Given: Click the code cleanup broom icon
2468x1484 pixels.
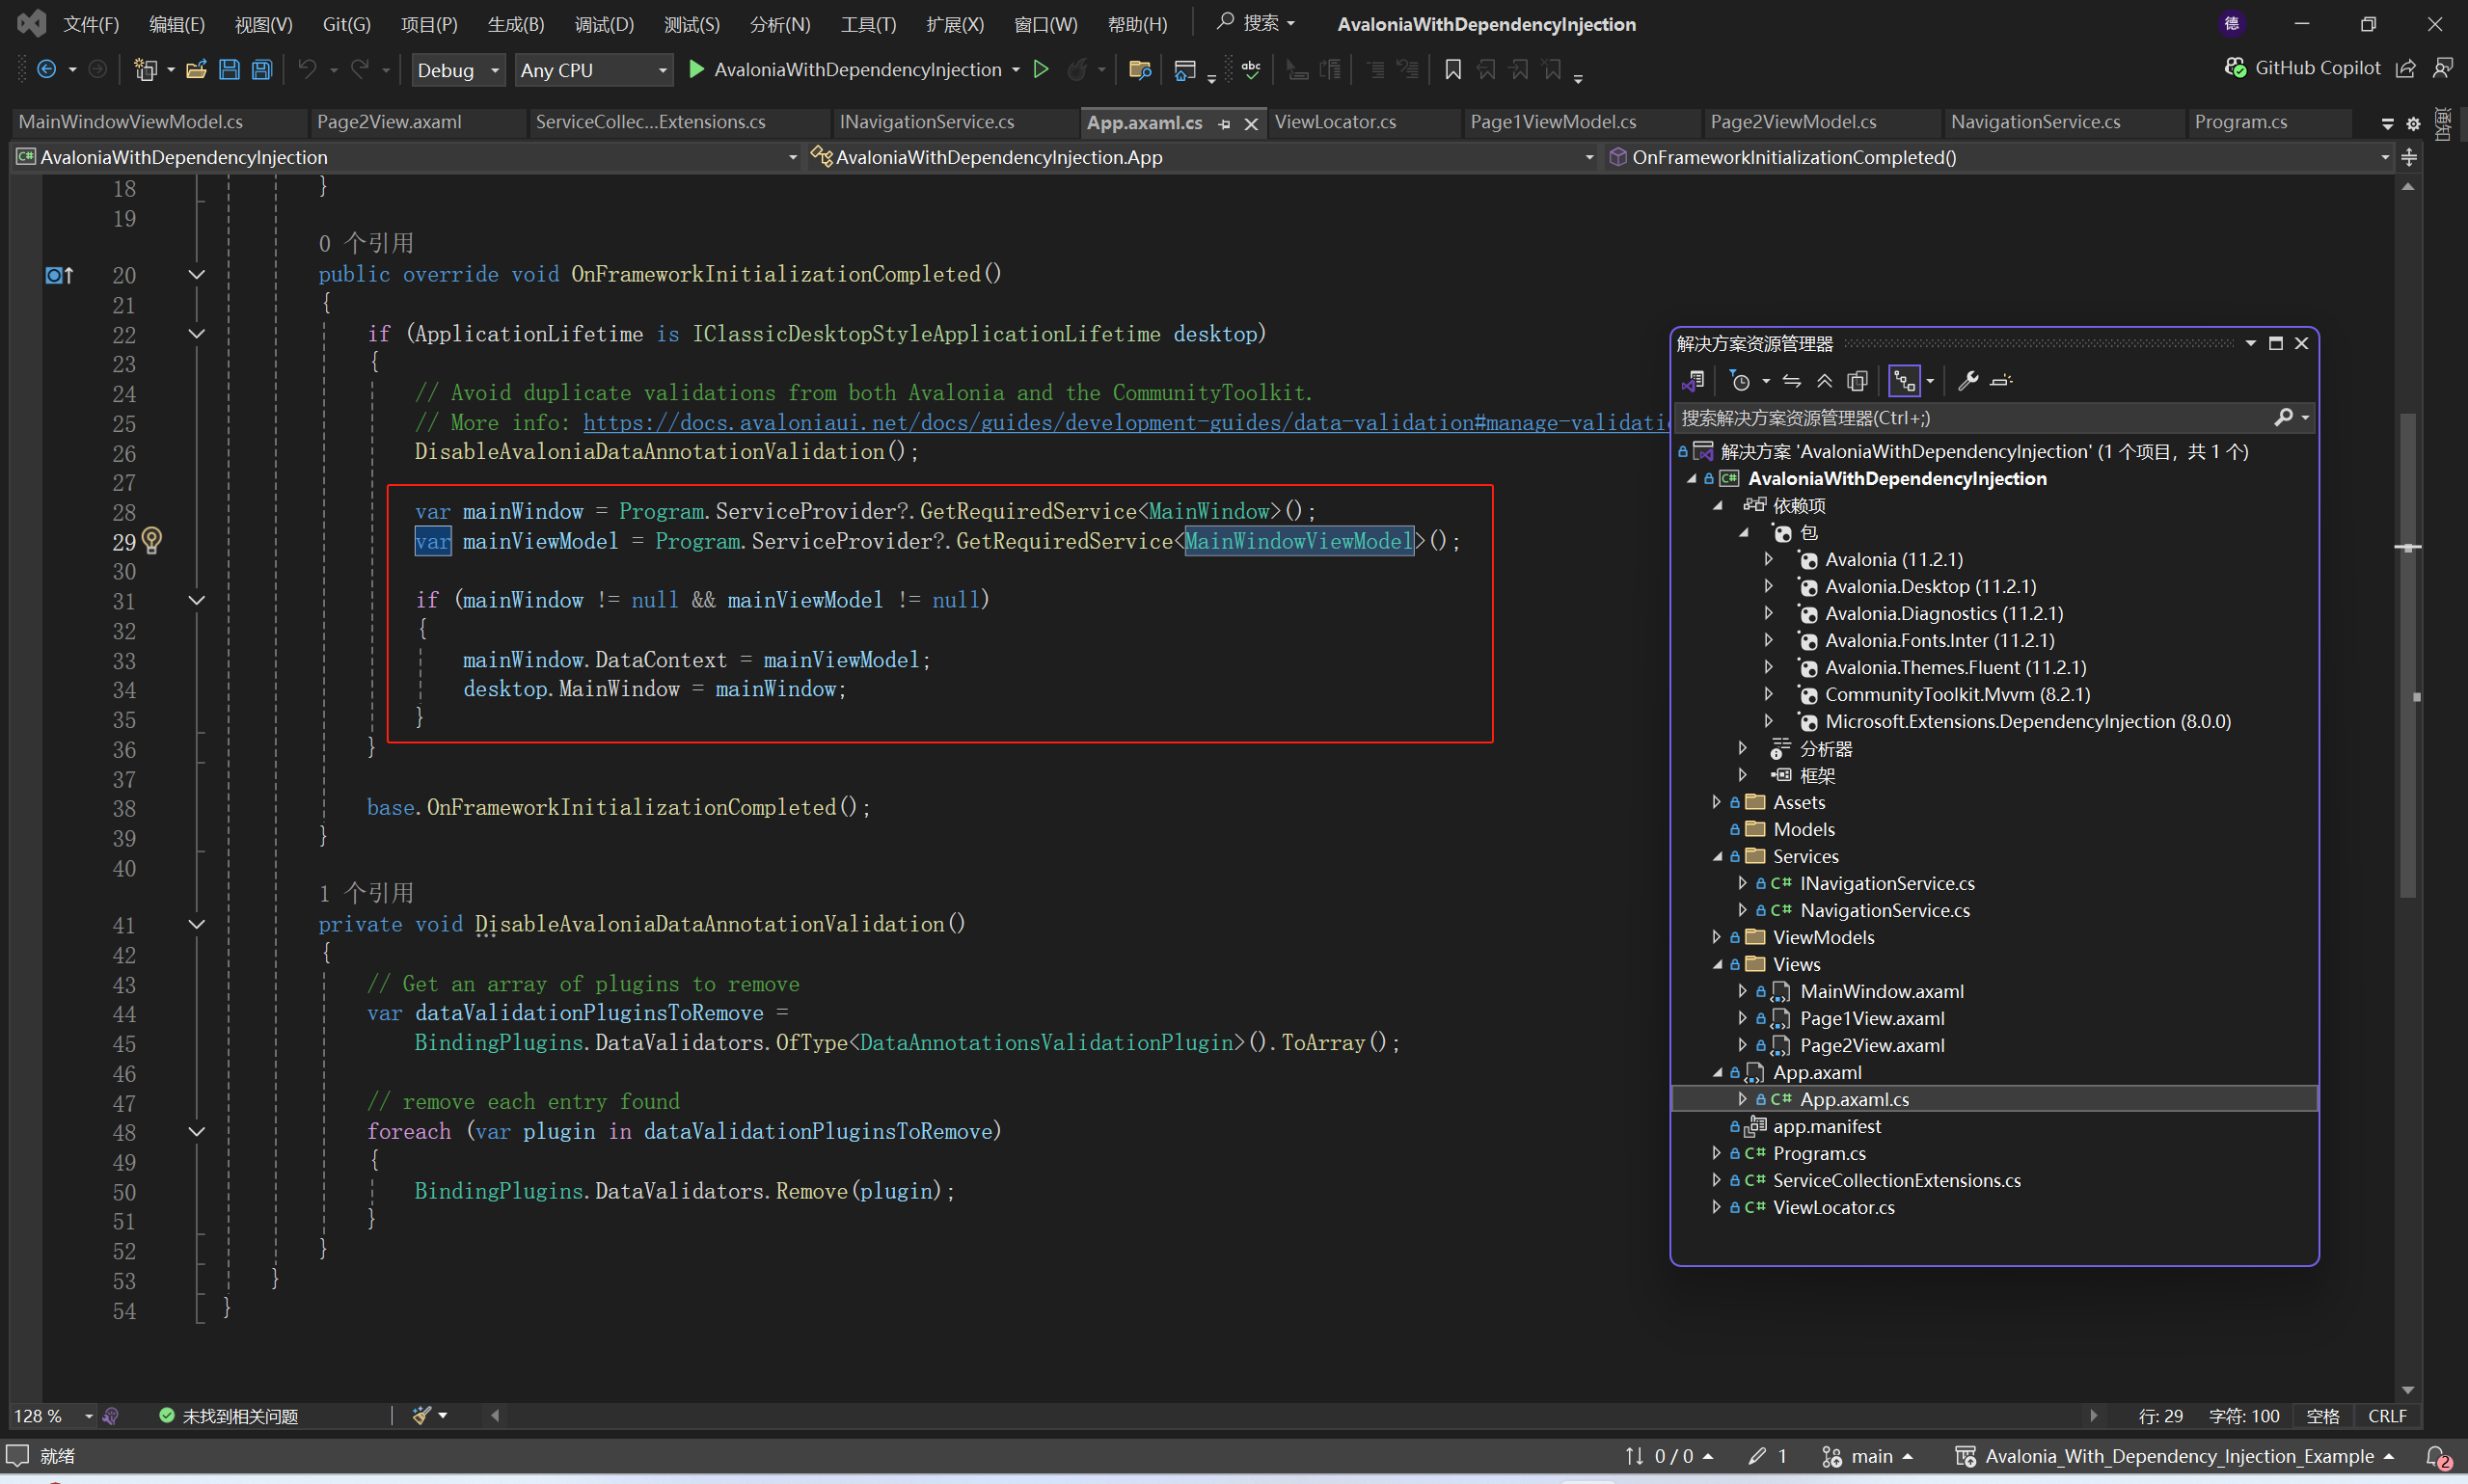Looking at the screenshot, I should [422, 1415].
